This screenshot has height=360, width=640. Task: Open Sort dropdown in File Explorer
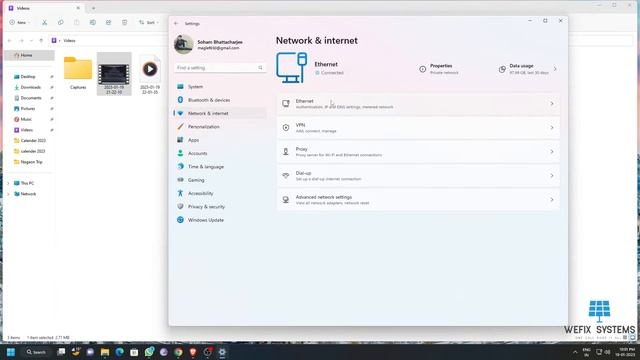coord(149,22)
